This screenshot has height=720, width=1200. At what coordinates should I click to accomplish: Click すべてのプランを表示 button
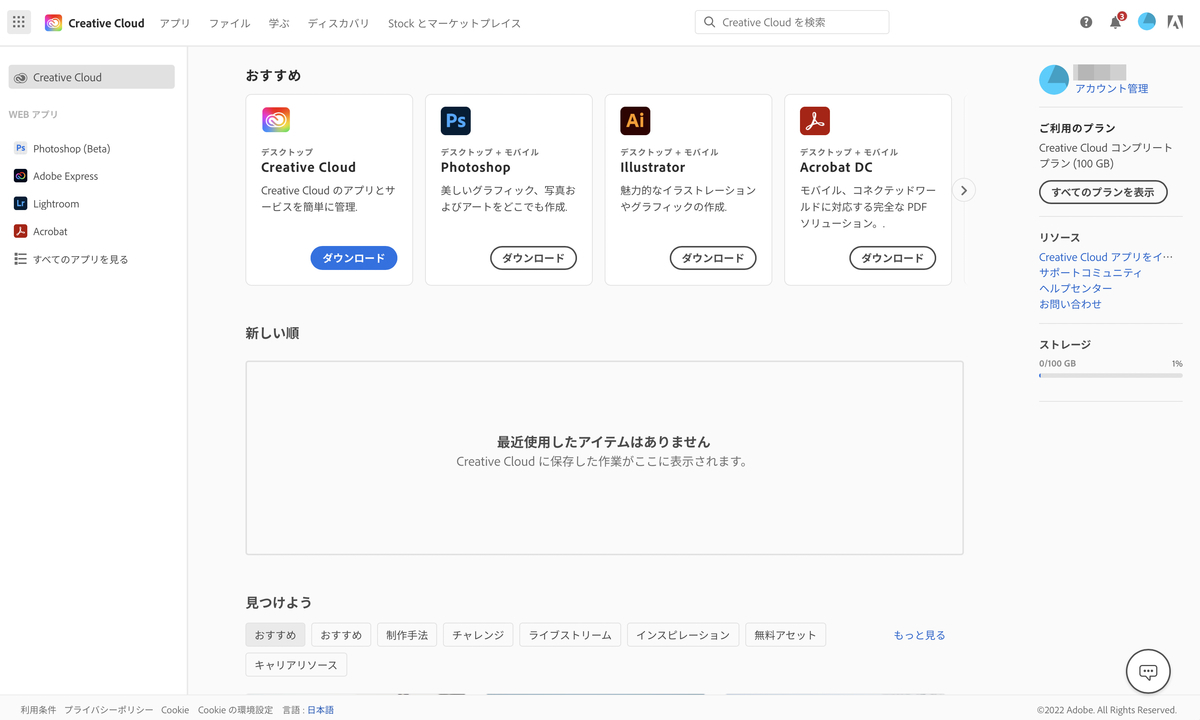(1103, 192)
